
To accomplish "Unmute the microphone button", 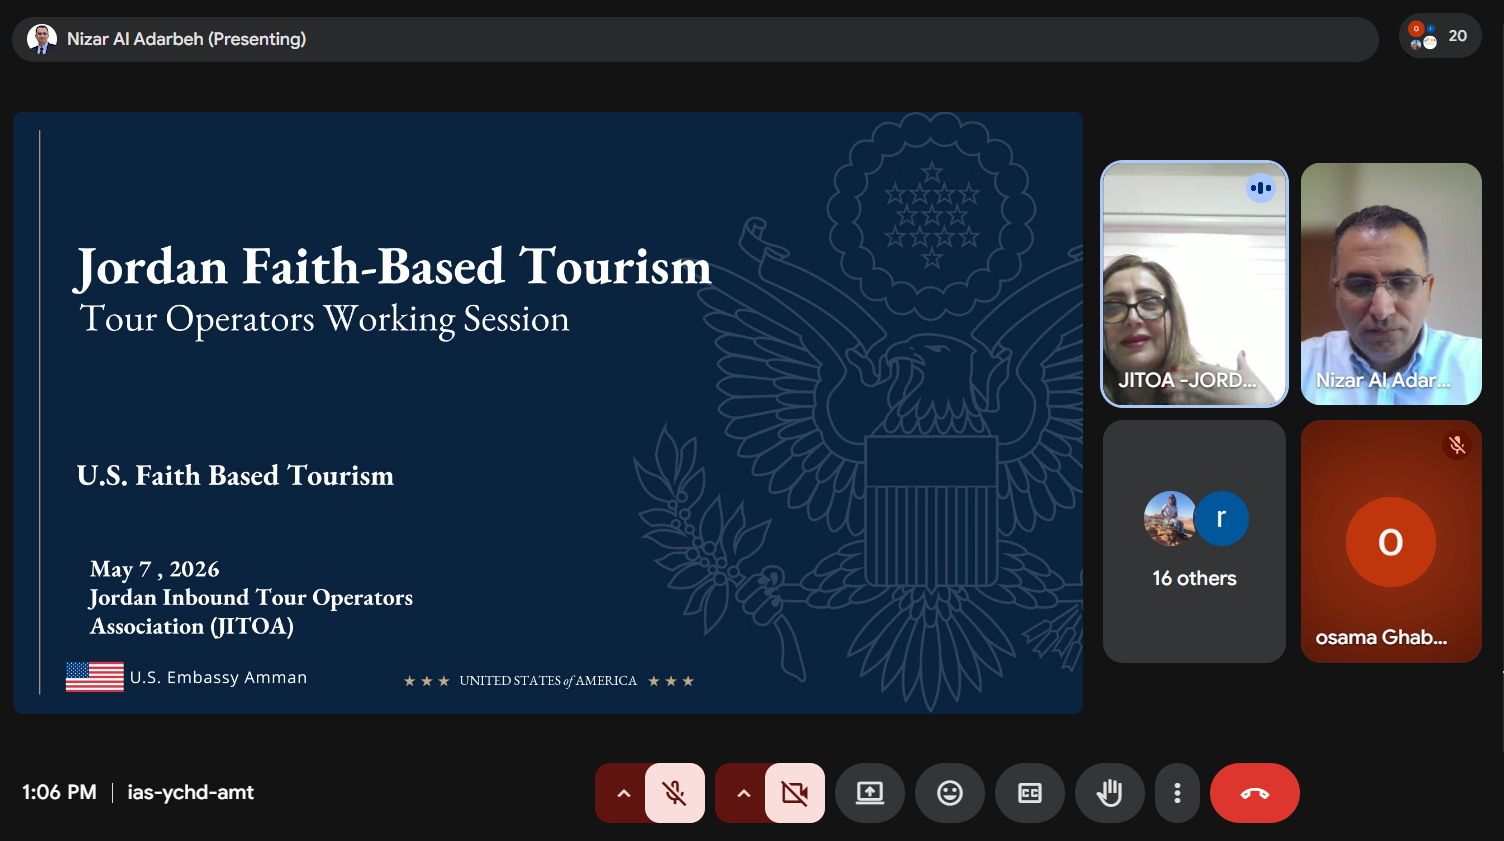I will (x=675, y=793).
